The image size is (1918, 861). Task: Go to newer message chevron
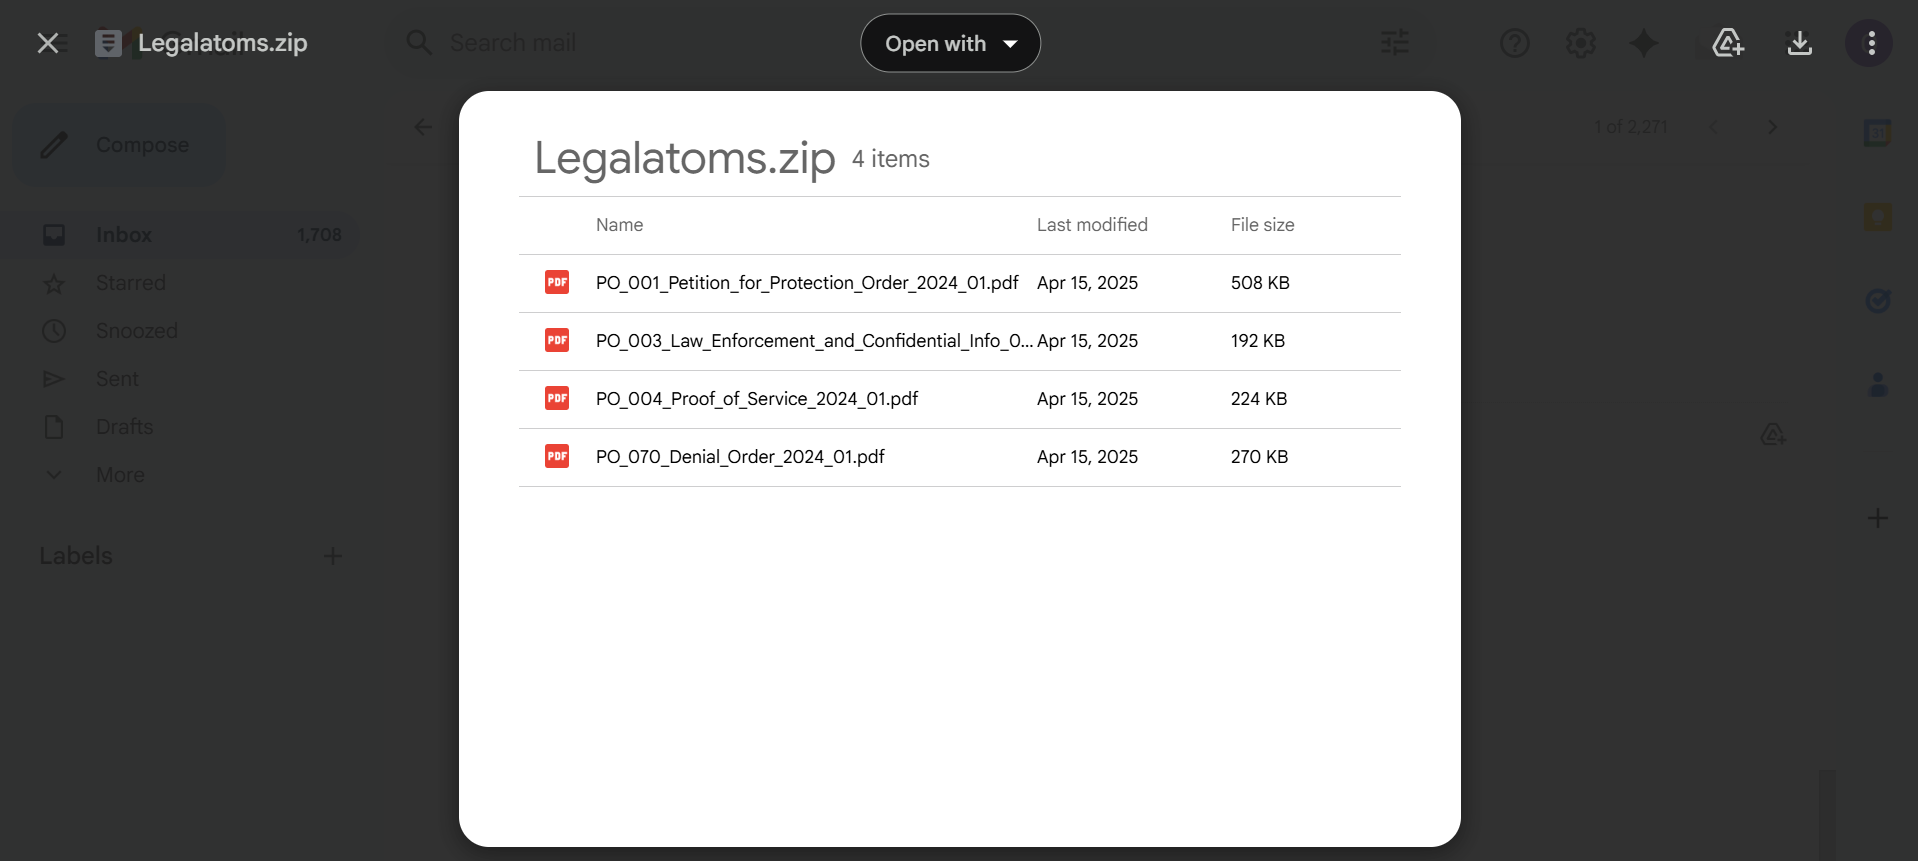pos(1714,127)
